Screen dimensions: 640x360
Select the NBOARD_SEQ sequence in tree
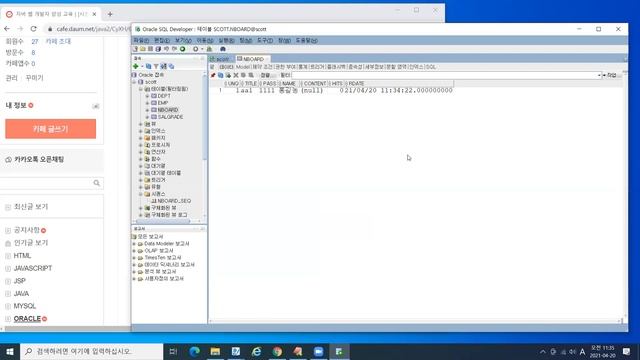coord(174,201)
